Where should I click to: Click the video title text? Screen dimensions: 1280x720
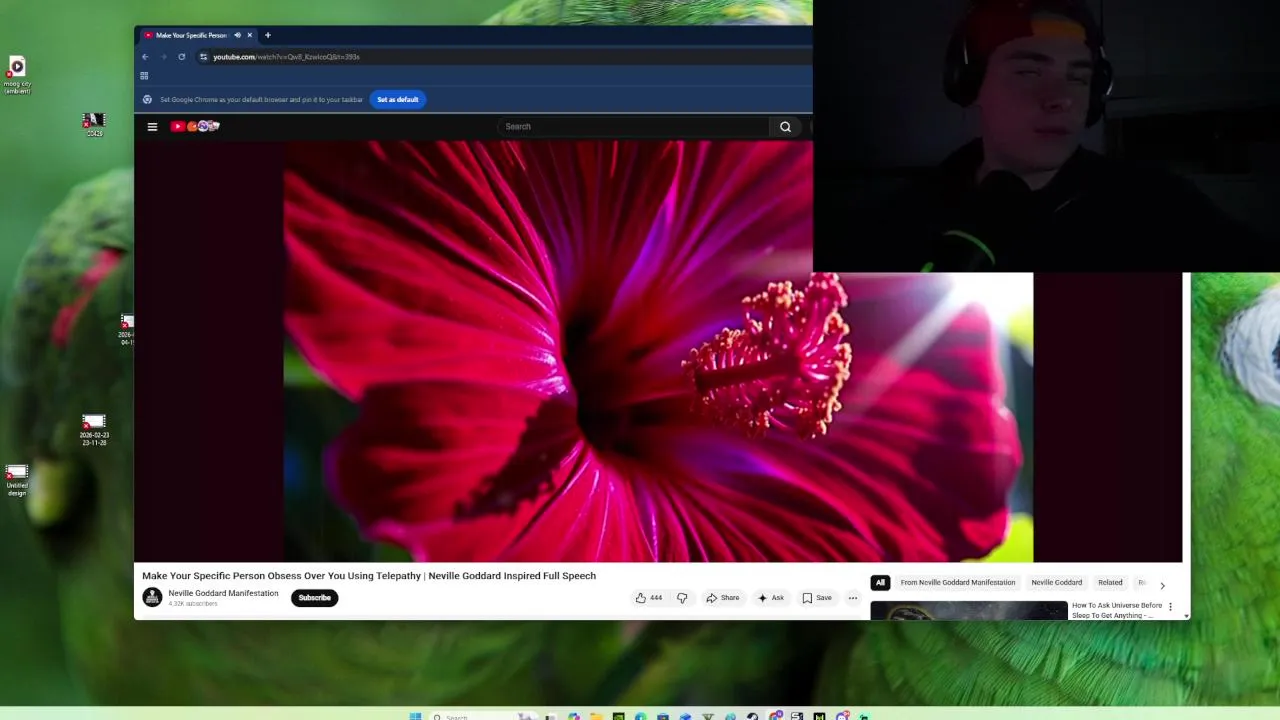pyautogui.click(x=369, y=576)
